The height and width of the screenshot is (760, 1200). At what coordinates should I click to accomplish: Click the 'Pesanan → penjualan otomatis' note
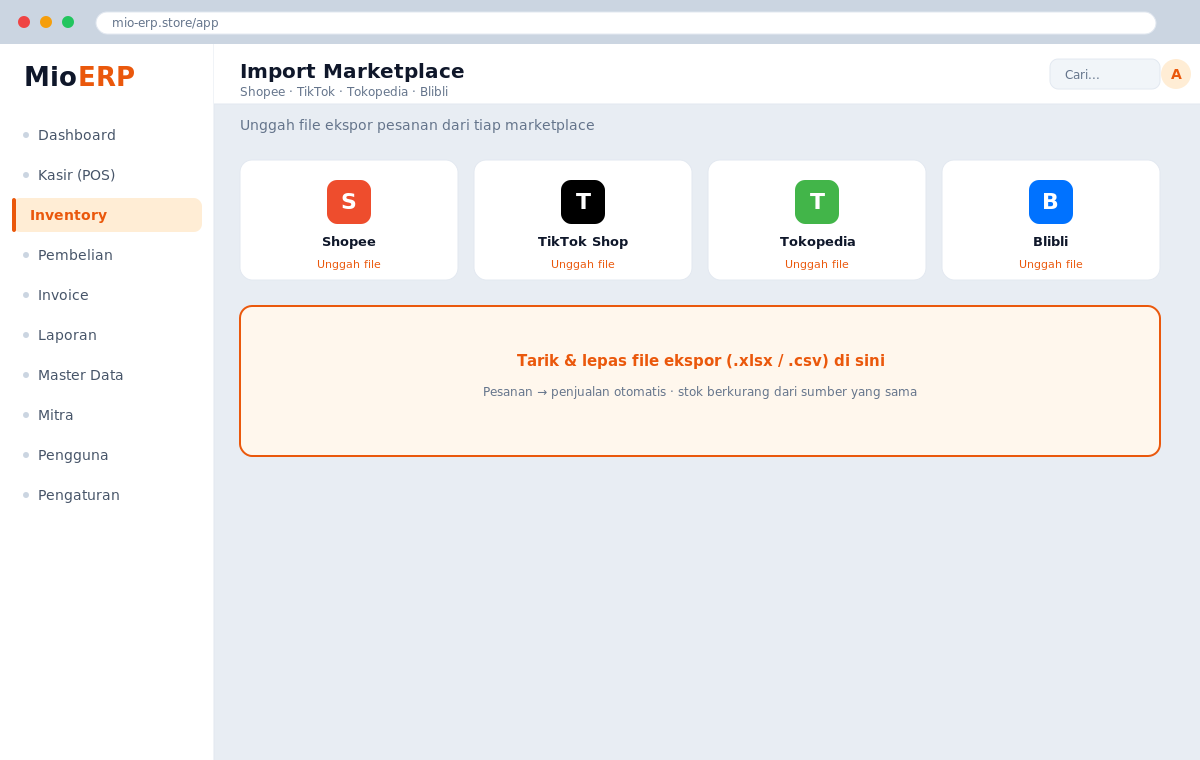[700, 392]
